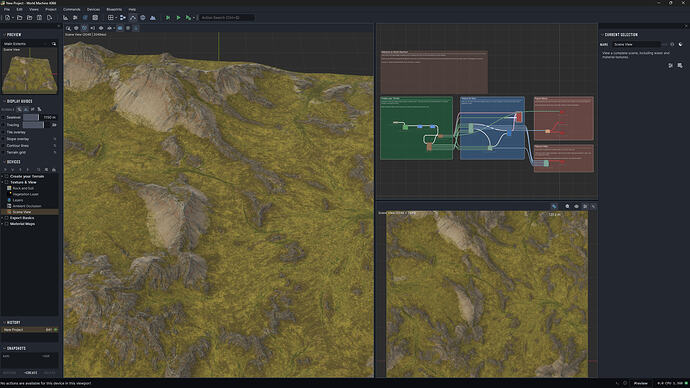
Task: Open the Commands menu
Action: pos(71,9)
